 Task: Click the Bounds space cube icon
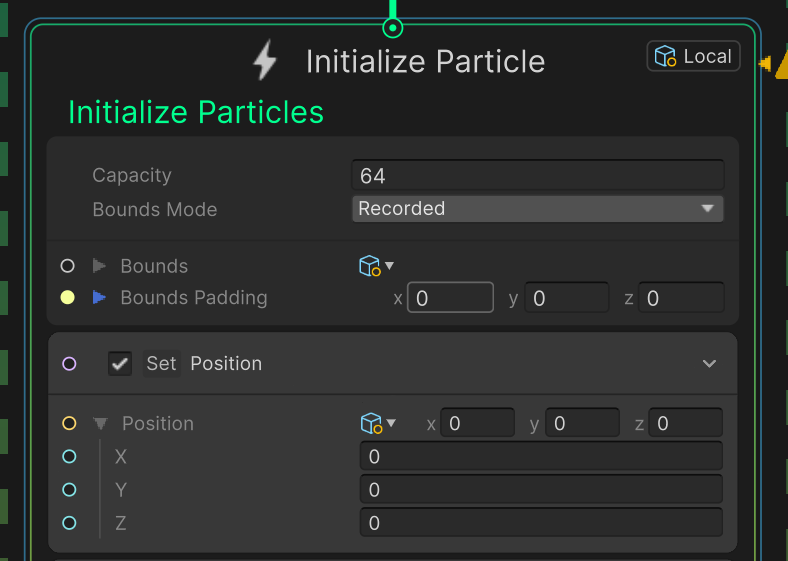[x=370, y=265]
